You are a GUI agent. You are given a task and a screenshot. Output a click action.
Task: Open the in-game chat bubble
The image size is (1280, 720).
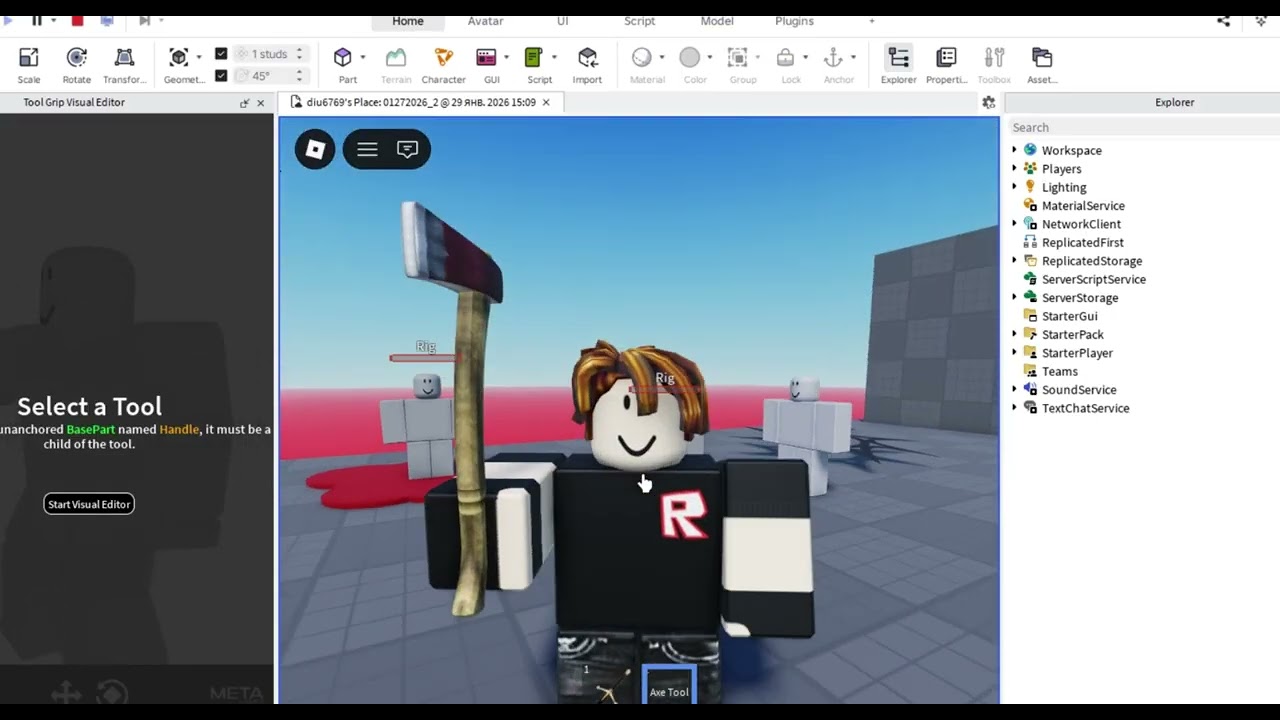[x=407, y=149]
